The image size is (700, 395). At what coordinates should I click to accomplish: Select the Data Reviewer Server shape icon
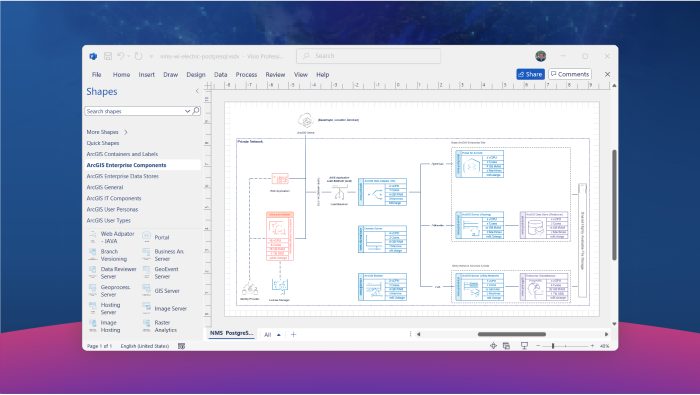click(92, 273)
